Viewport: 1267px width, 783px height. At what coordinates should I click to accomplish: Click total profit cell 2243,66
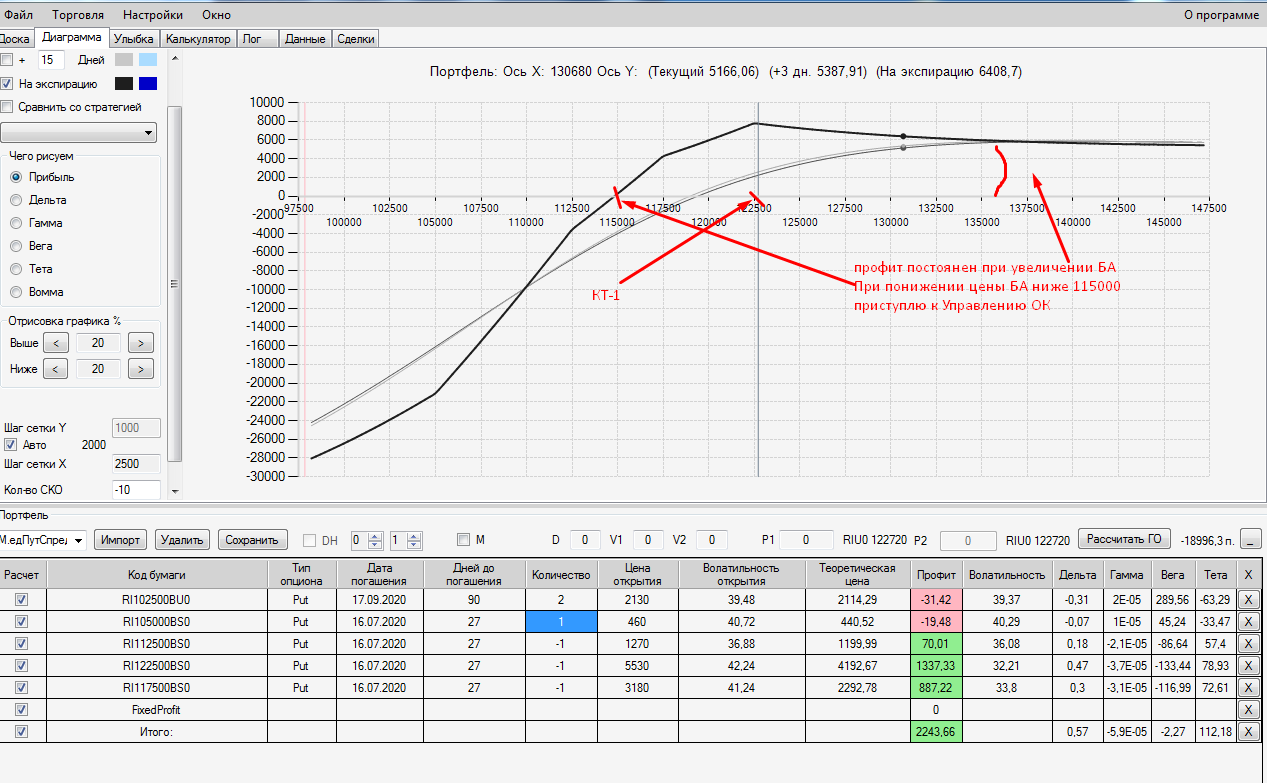point(936,732)
